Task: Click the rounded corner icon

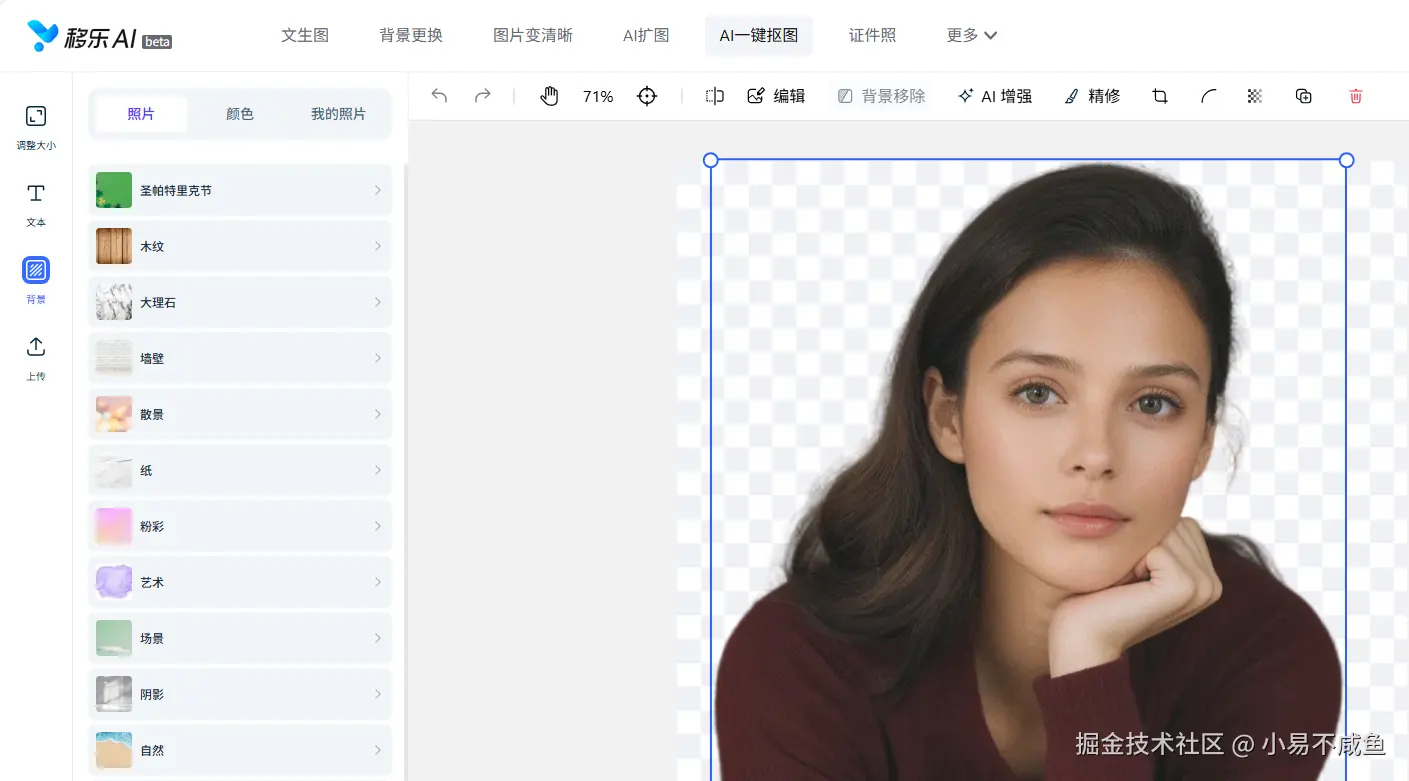Action: tap(1208, 96)
